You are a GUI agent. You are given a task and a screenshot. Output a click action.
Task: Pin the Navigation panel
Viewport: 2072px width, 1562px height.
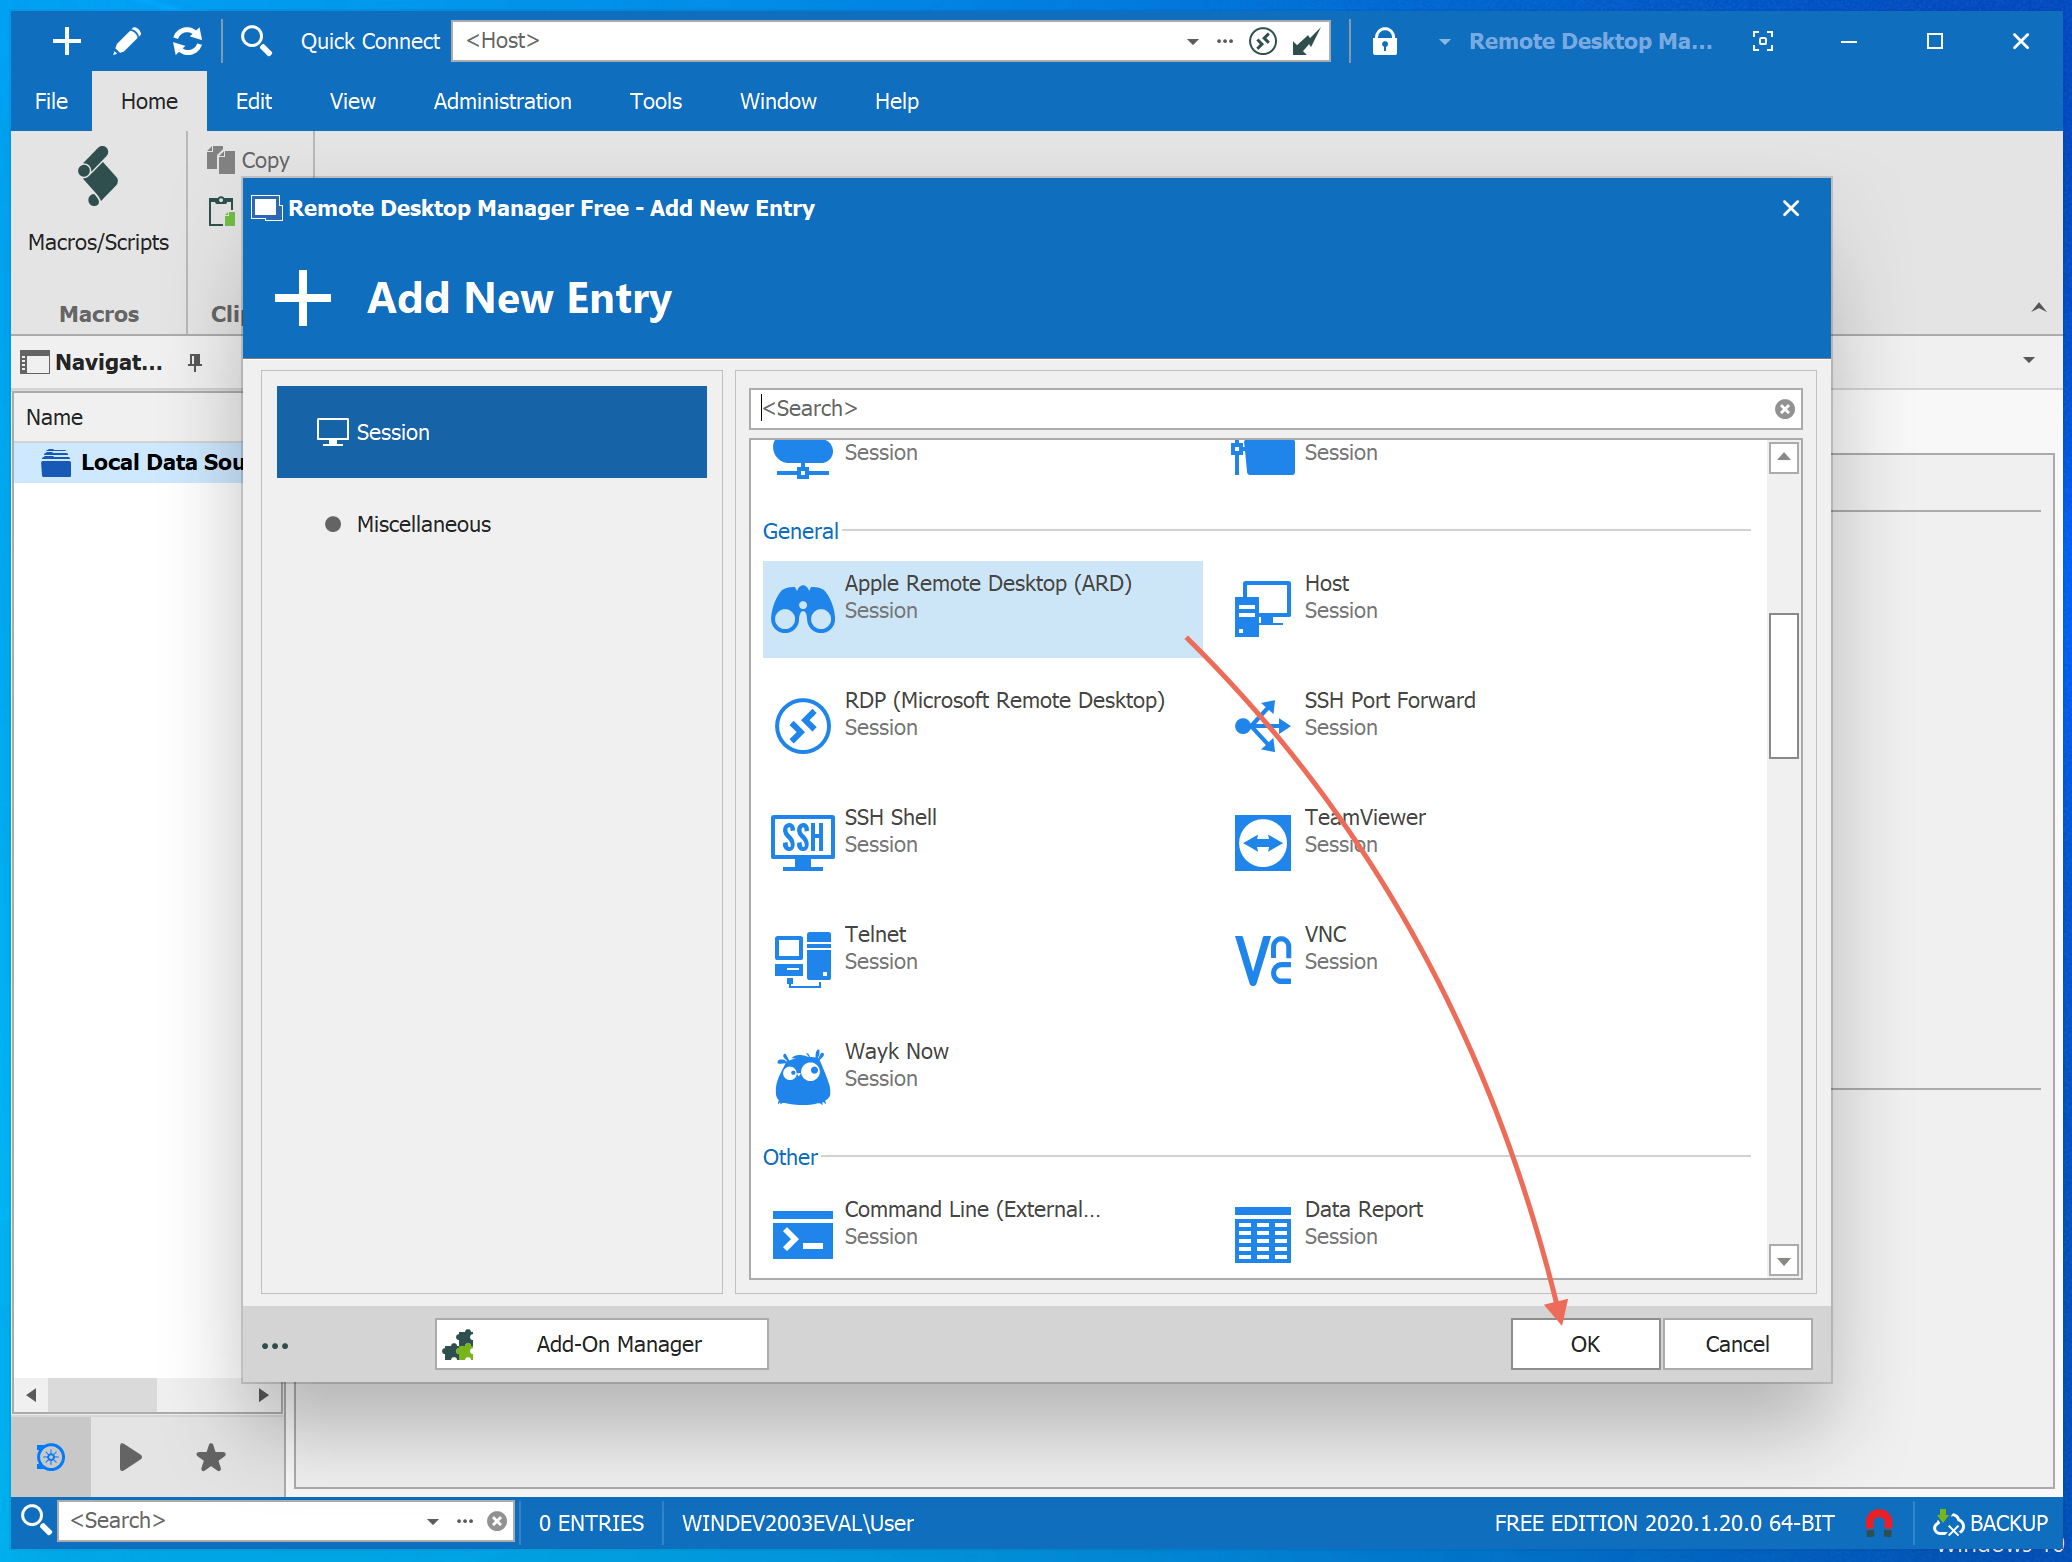pyautogui.click(x=195, y=362)
